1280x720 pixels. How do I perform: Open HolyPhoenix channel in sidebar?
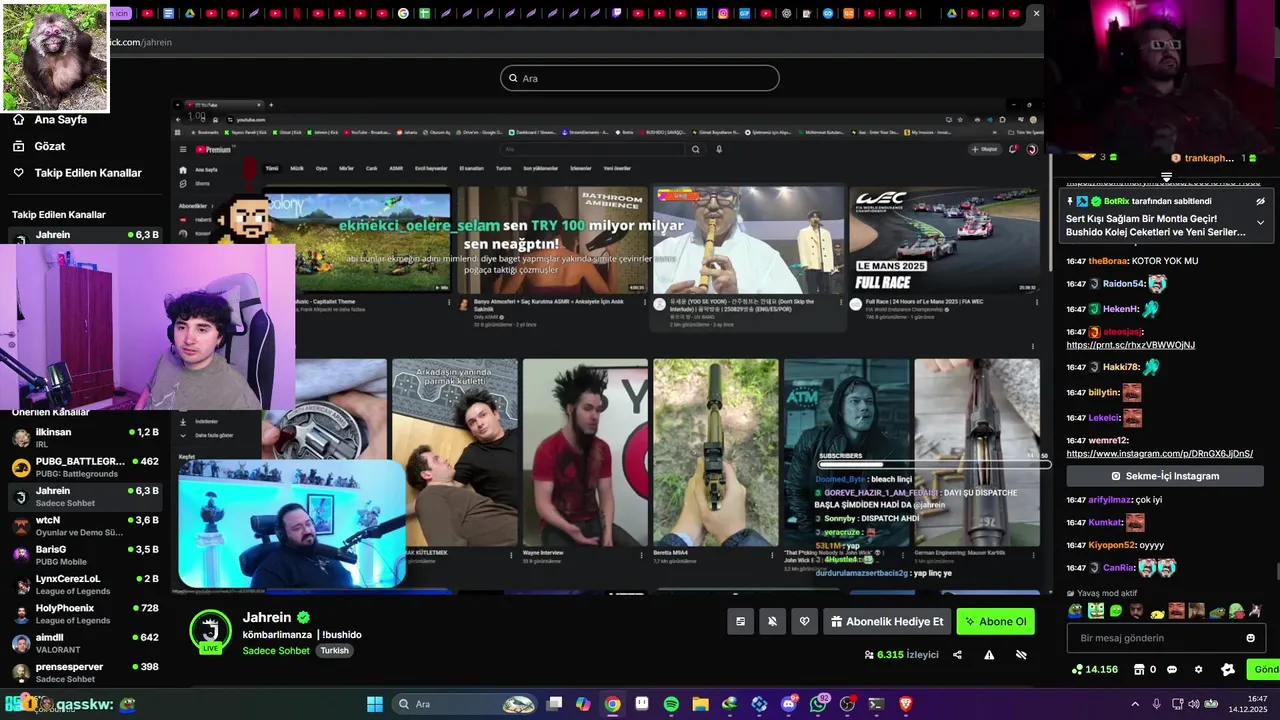(85, 614)
